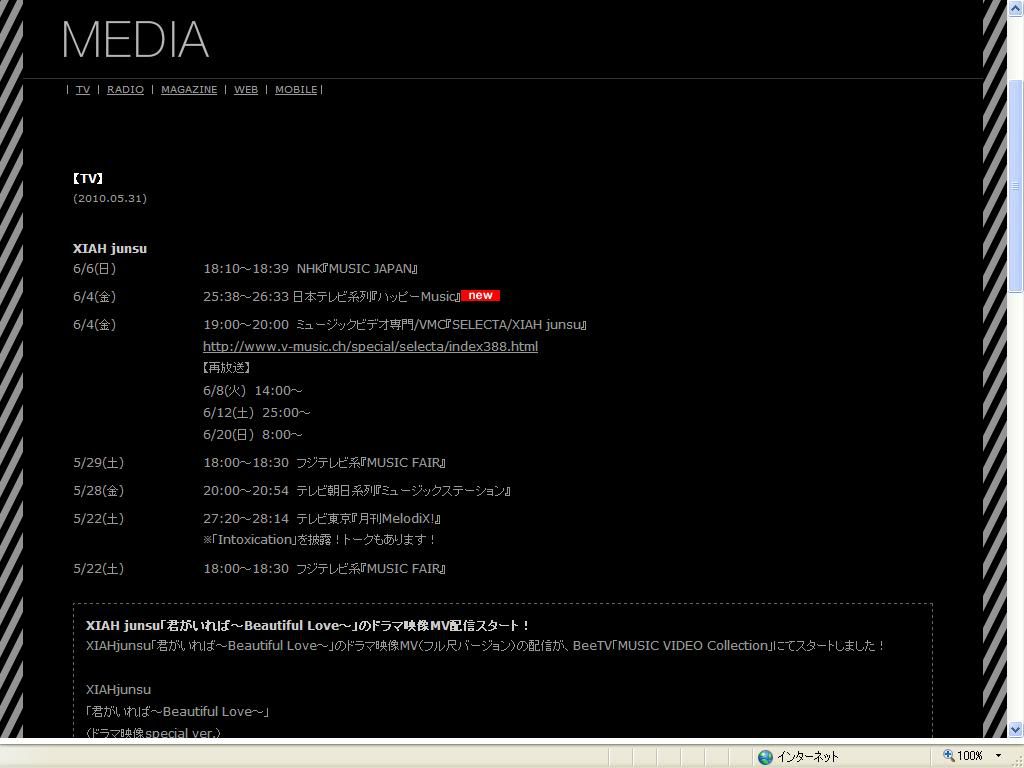This screenshot has height=768, width=1024.
Task: Click the MEDIA page heading
Action: 135,40
